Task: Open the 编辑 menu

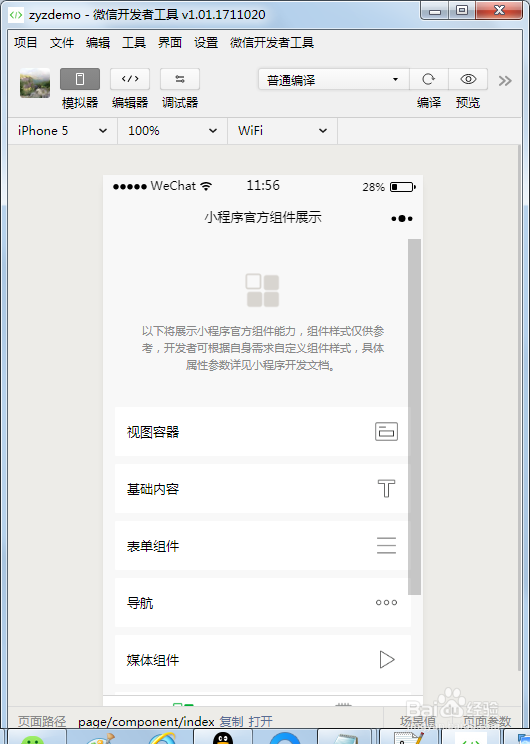Action: point(98,43)
